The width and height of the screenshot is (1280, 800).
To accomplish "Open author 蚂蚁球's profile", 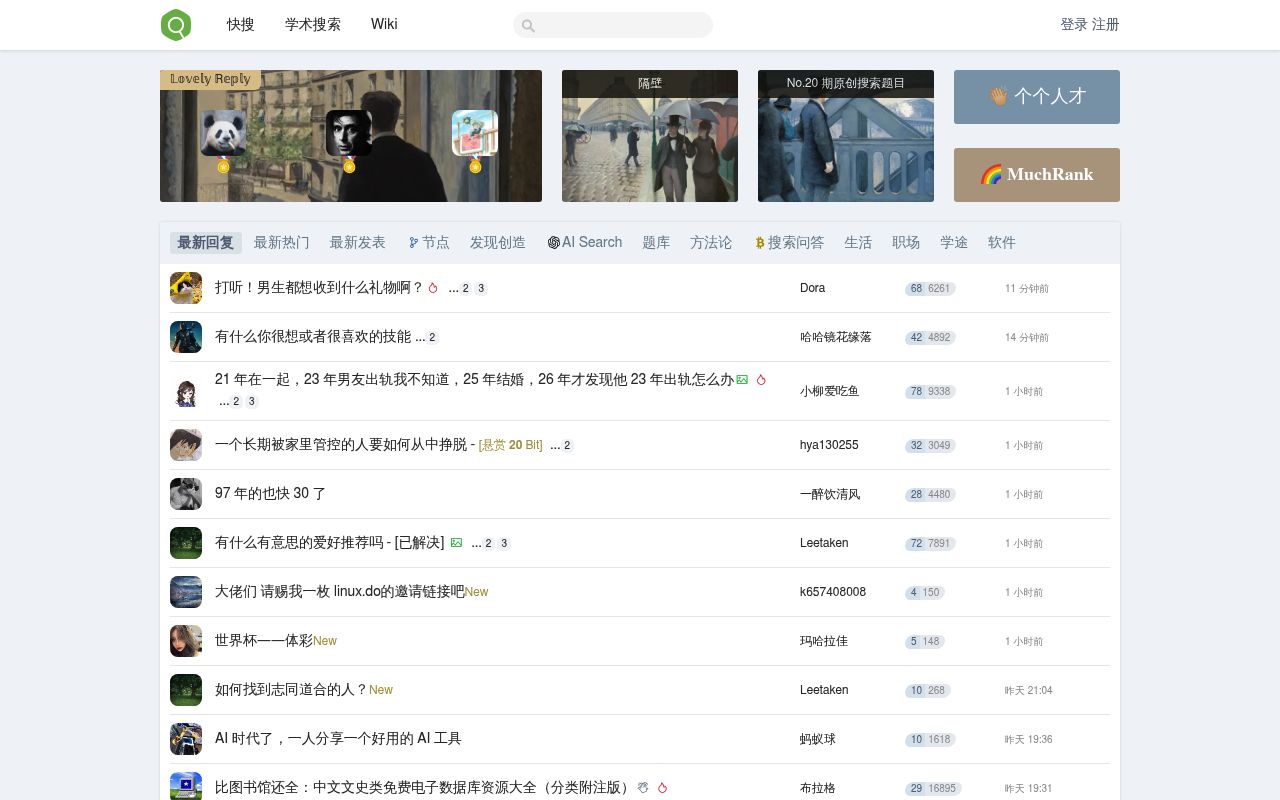I will coord(818,739).
